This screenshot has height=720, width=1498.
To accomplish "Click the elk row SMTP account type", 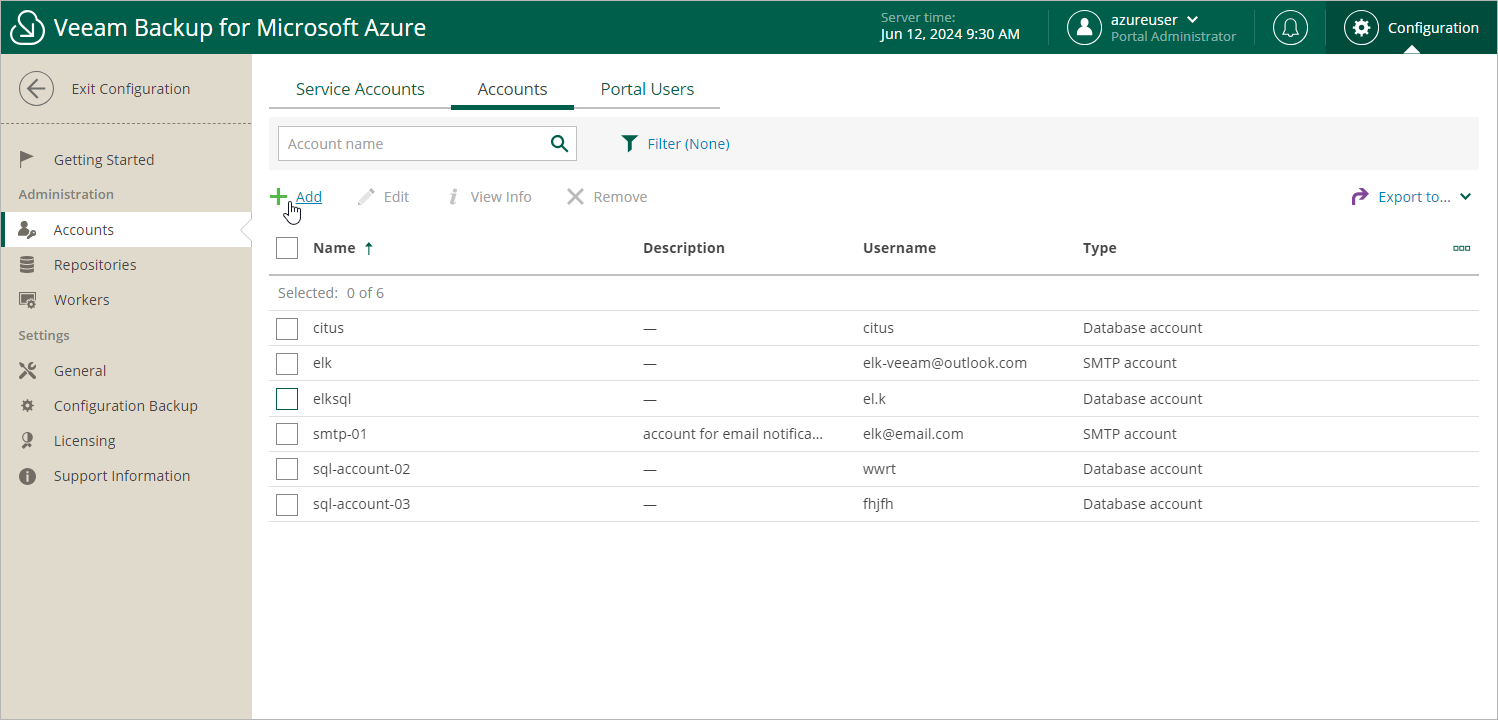I will (1130, 363).
